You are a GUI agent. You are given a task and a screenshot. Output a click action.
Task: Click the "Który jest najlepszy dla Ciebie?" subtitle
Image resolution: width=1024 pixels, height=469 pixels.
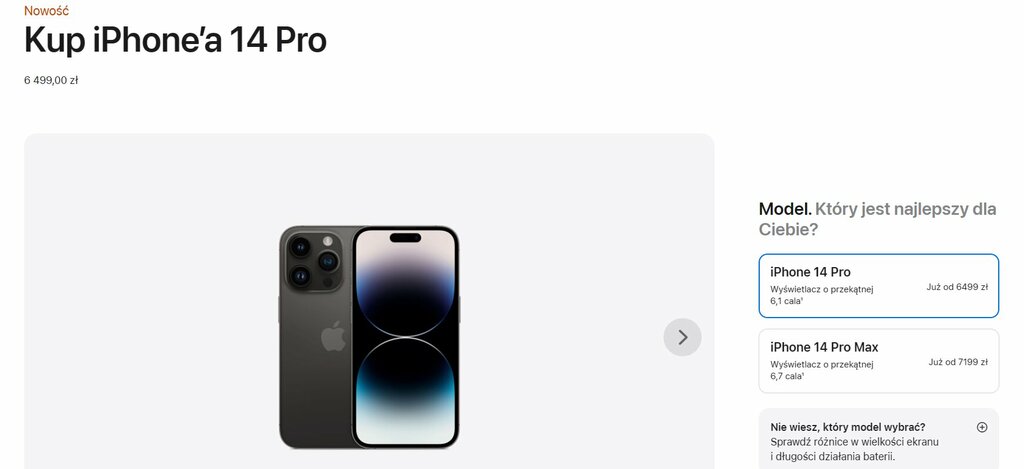pos(878,219)
